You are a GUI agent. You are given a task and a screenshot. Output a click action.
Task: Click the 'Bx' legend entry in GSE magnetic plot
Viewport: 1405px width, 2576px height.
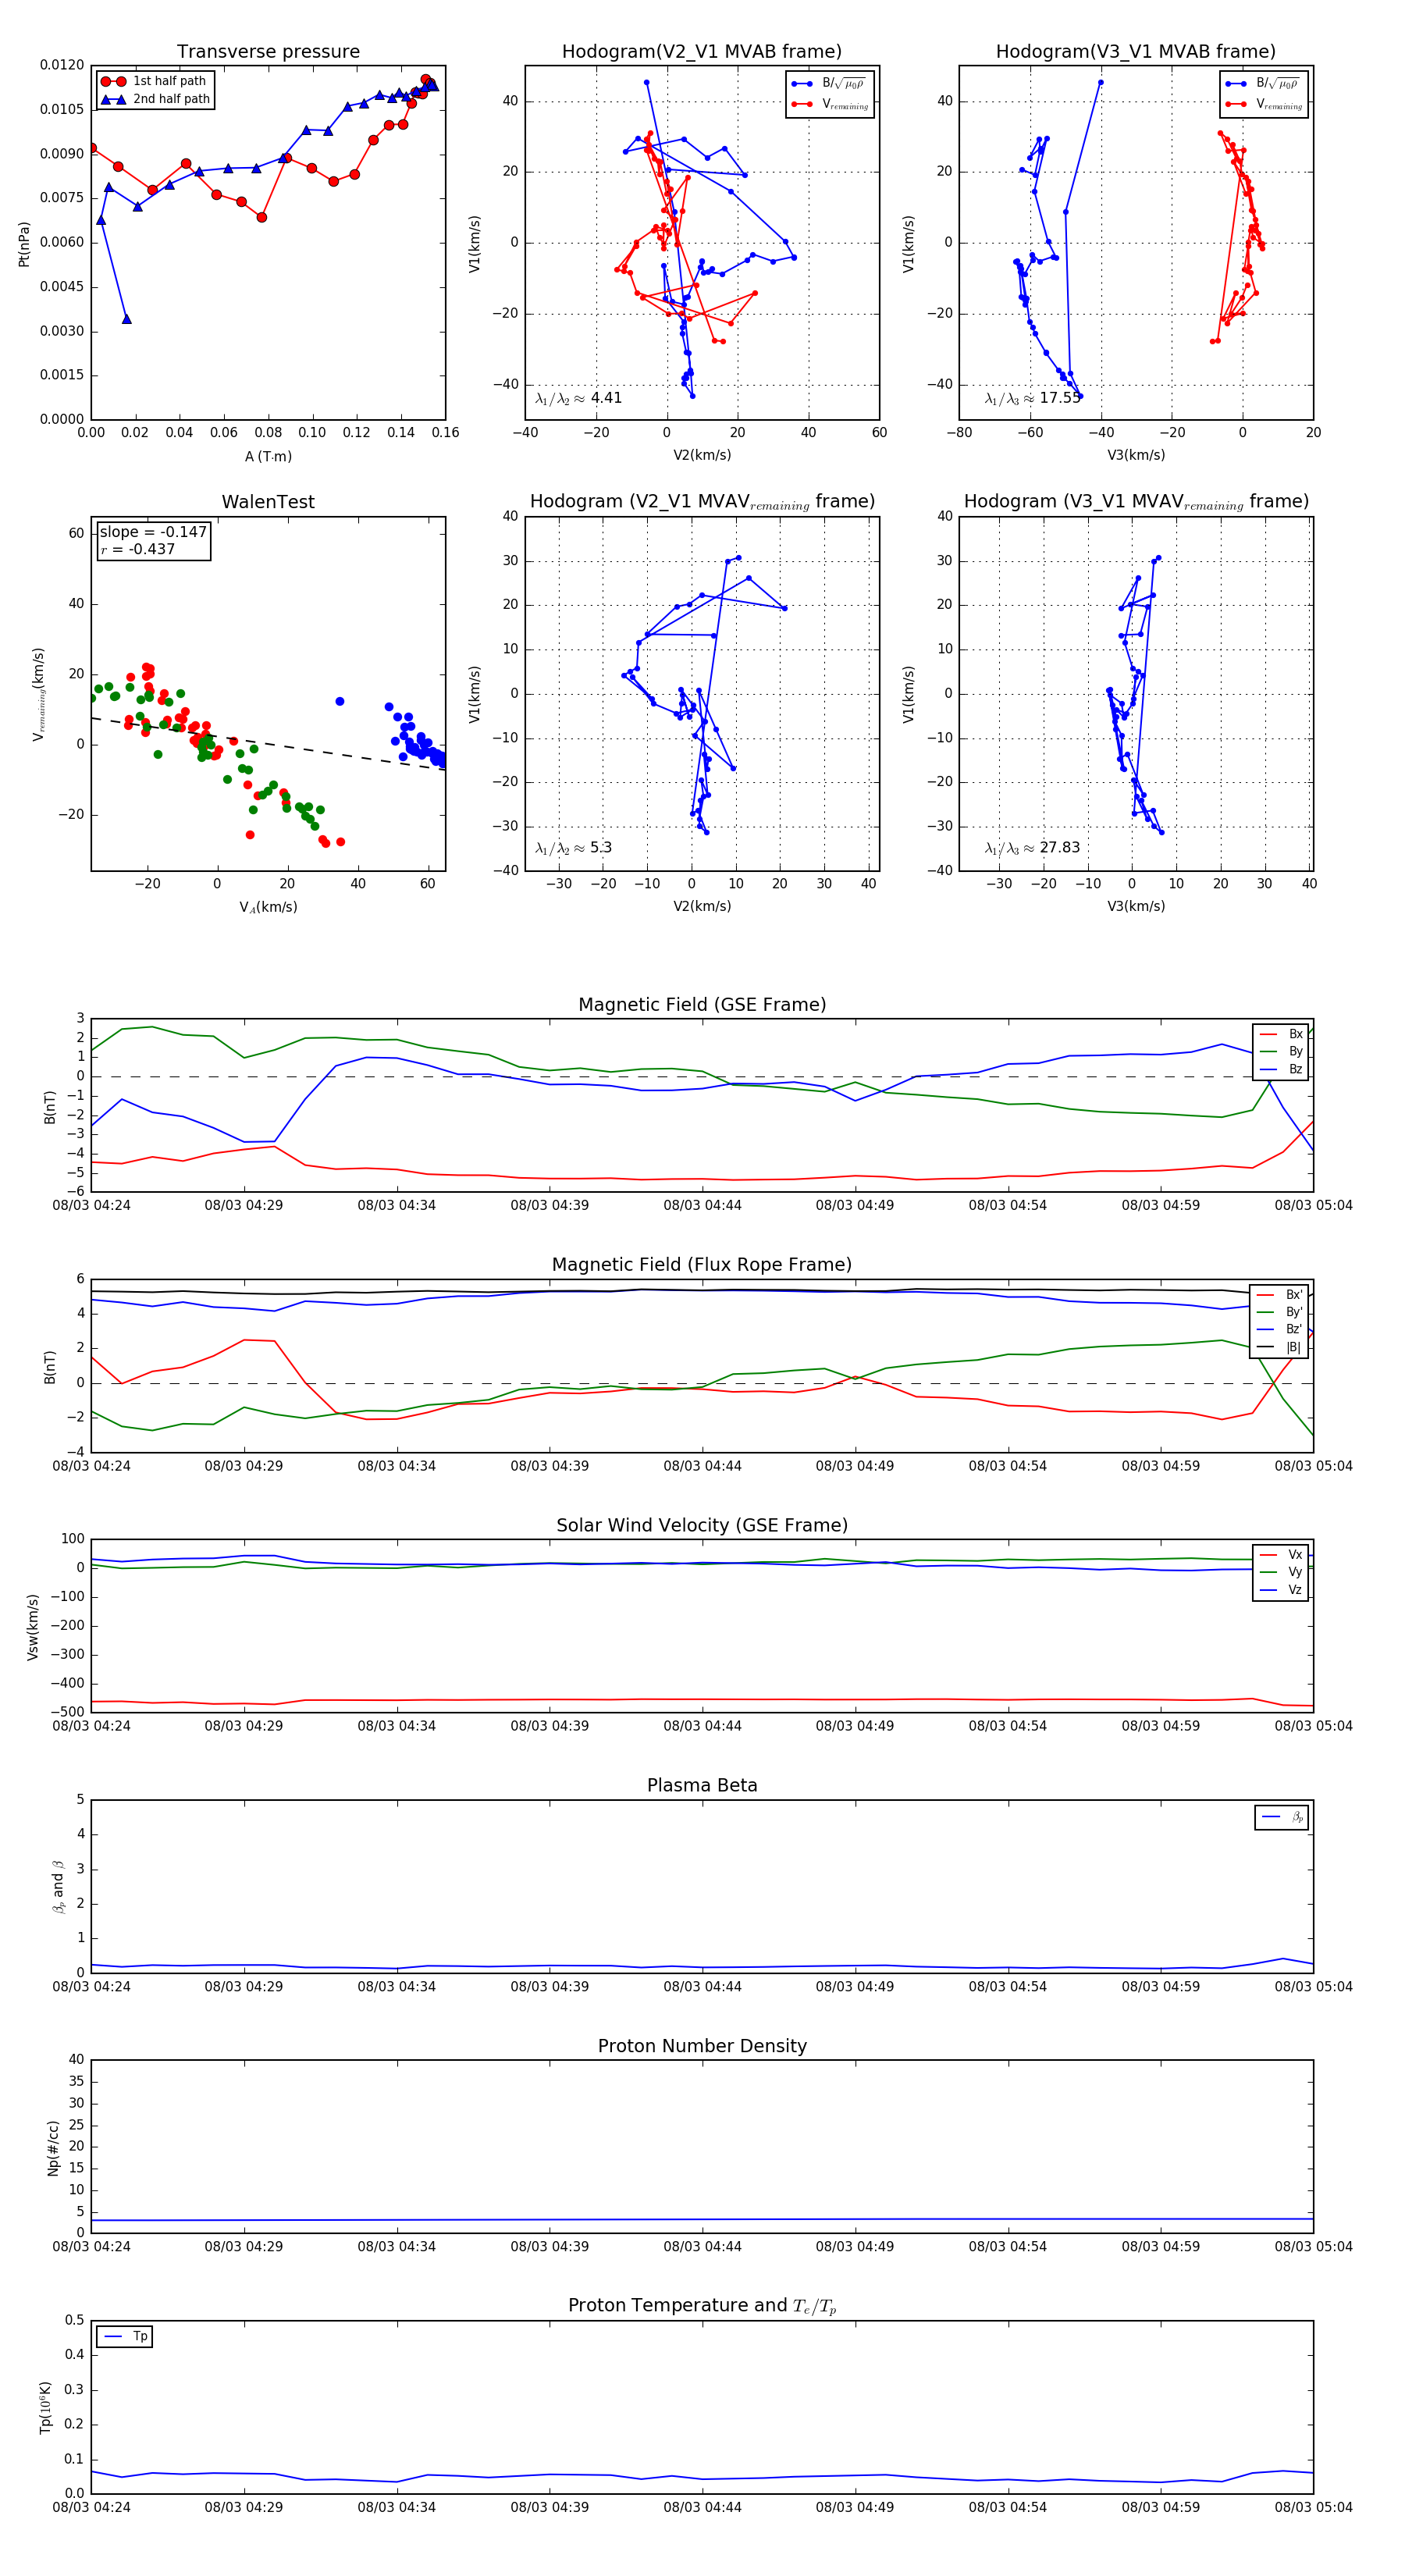tap(1281, 1034)
